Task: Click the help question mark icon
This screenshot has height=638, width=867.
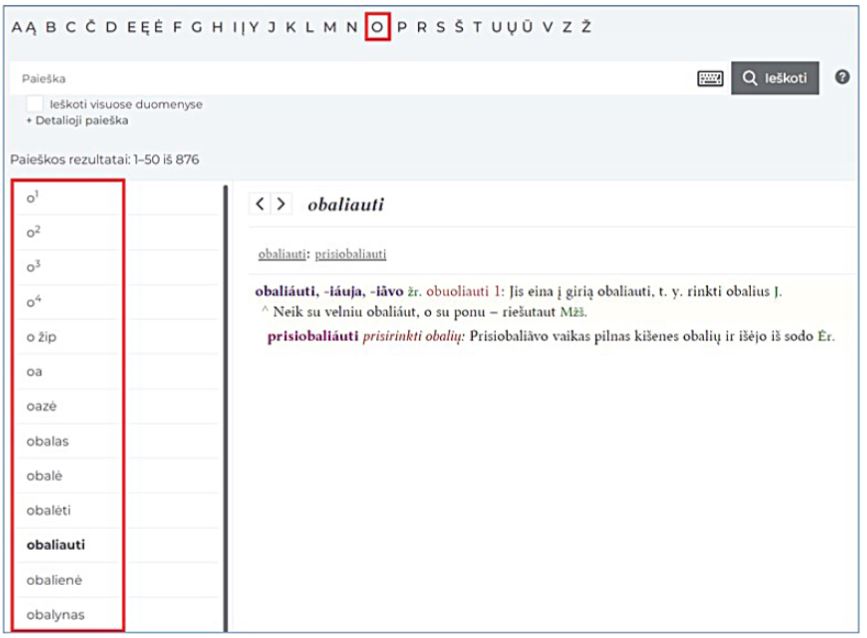Action: (x=842, y=77)
